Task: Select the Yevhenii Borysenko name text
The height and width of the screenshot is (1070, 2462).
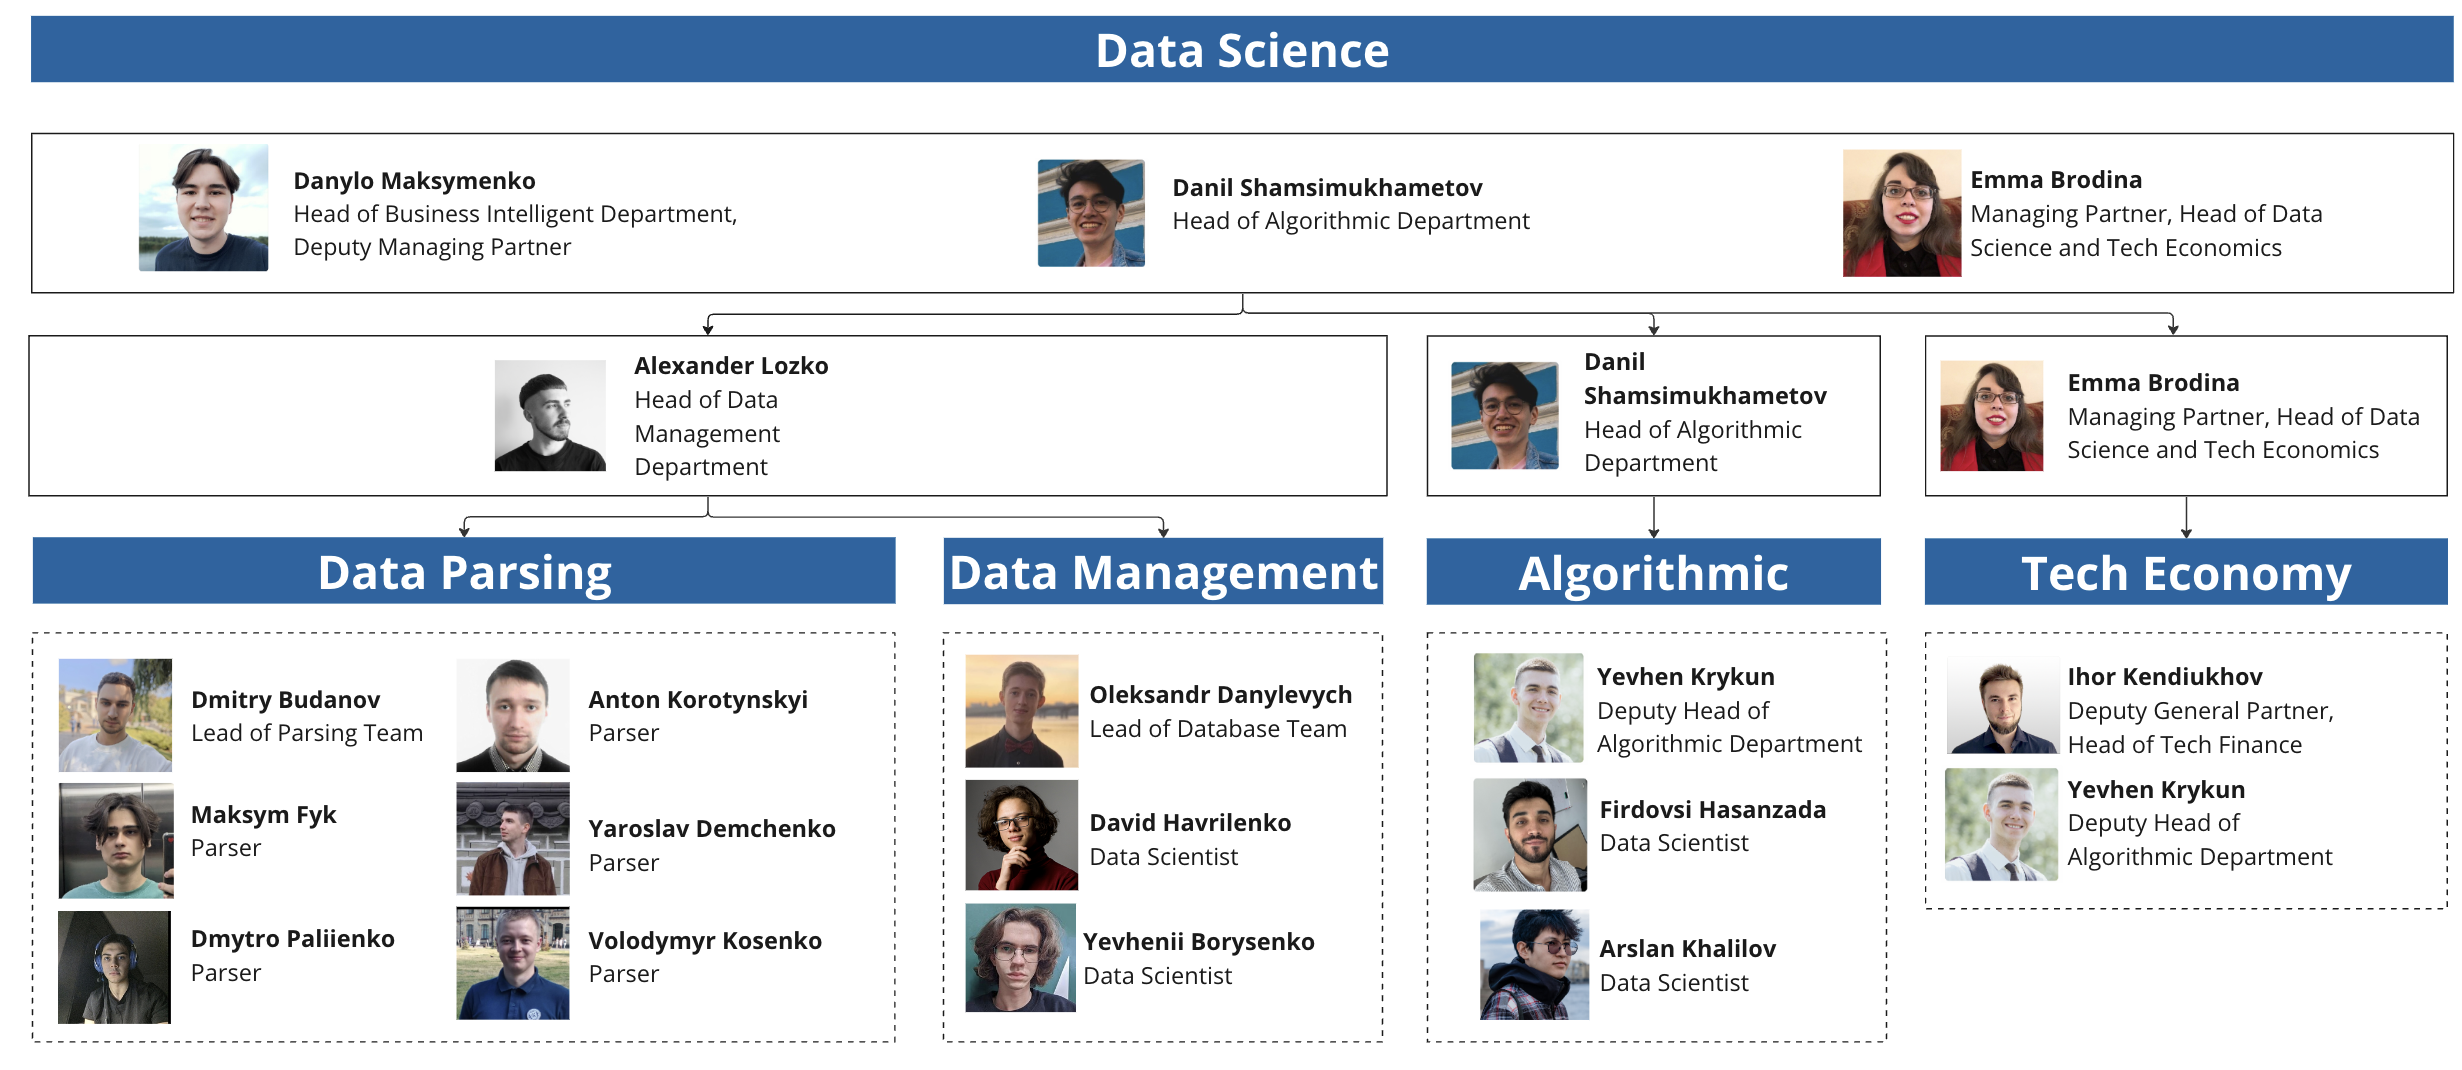Action: (x=1198, y=942)
